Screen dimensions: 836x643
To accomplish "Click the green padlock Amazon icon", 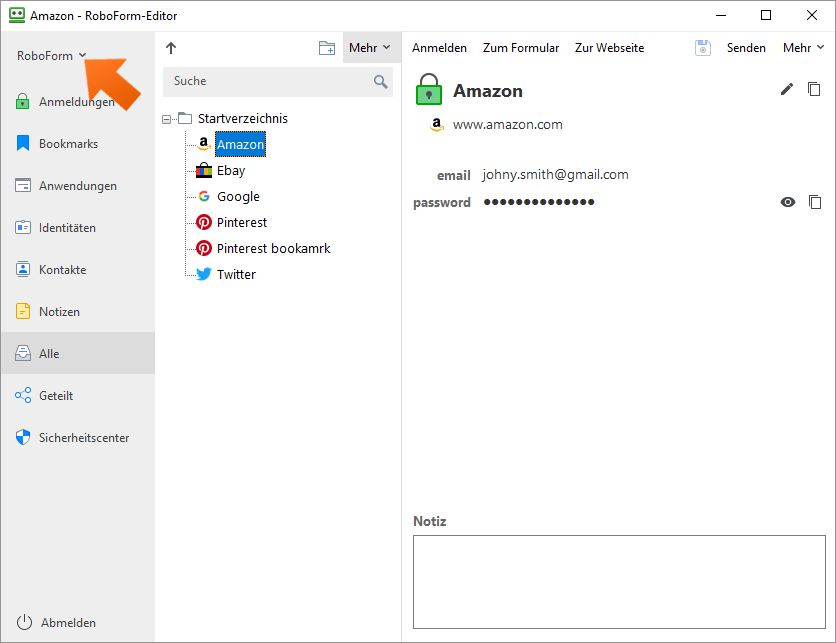I will click(429, 89).
